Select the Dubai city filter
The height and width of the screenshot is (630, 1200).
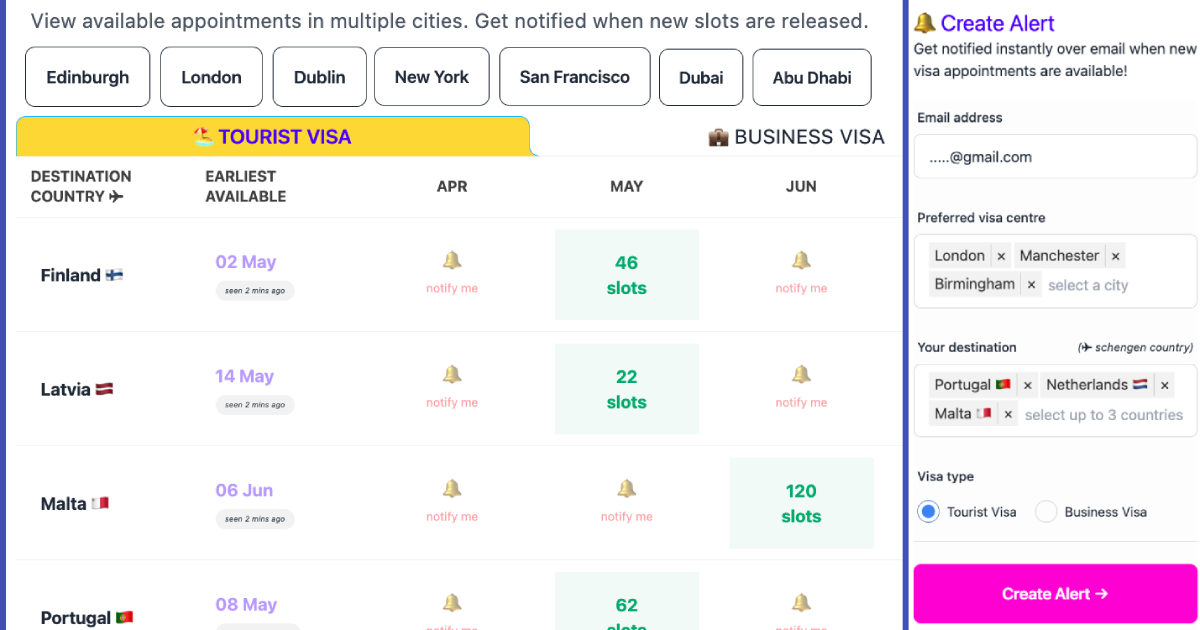(700, 76)
